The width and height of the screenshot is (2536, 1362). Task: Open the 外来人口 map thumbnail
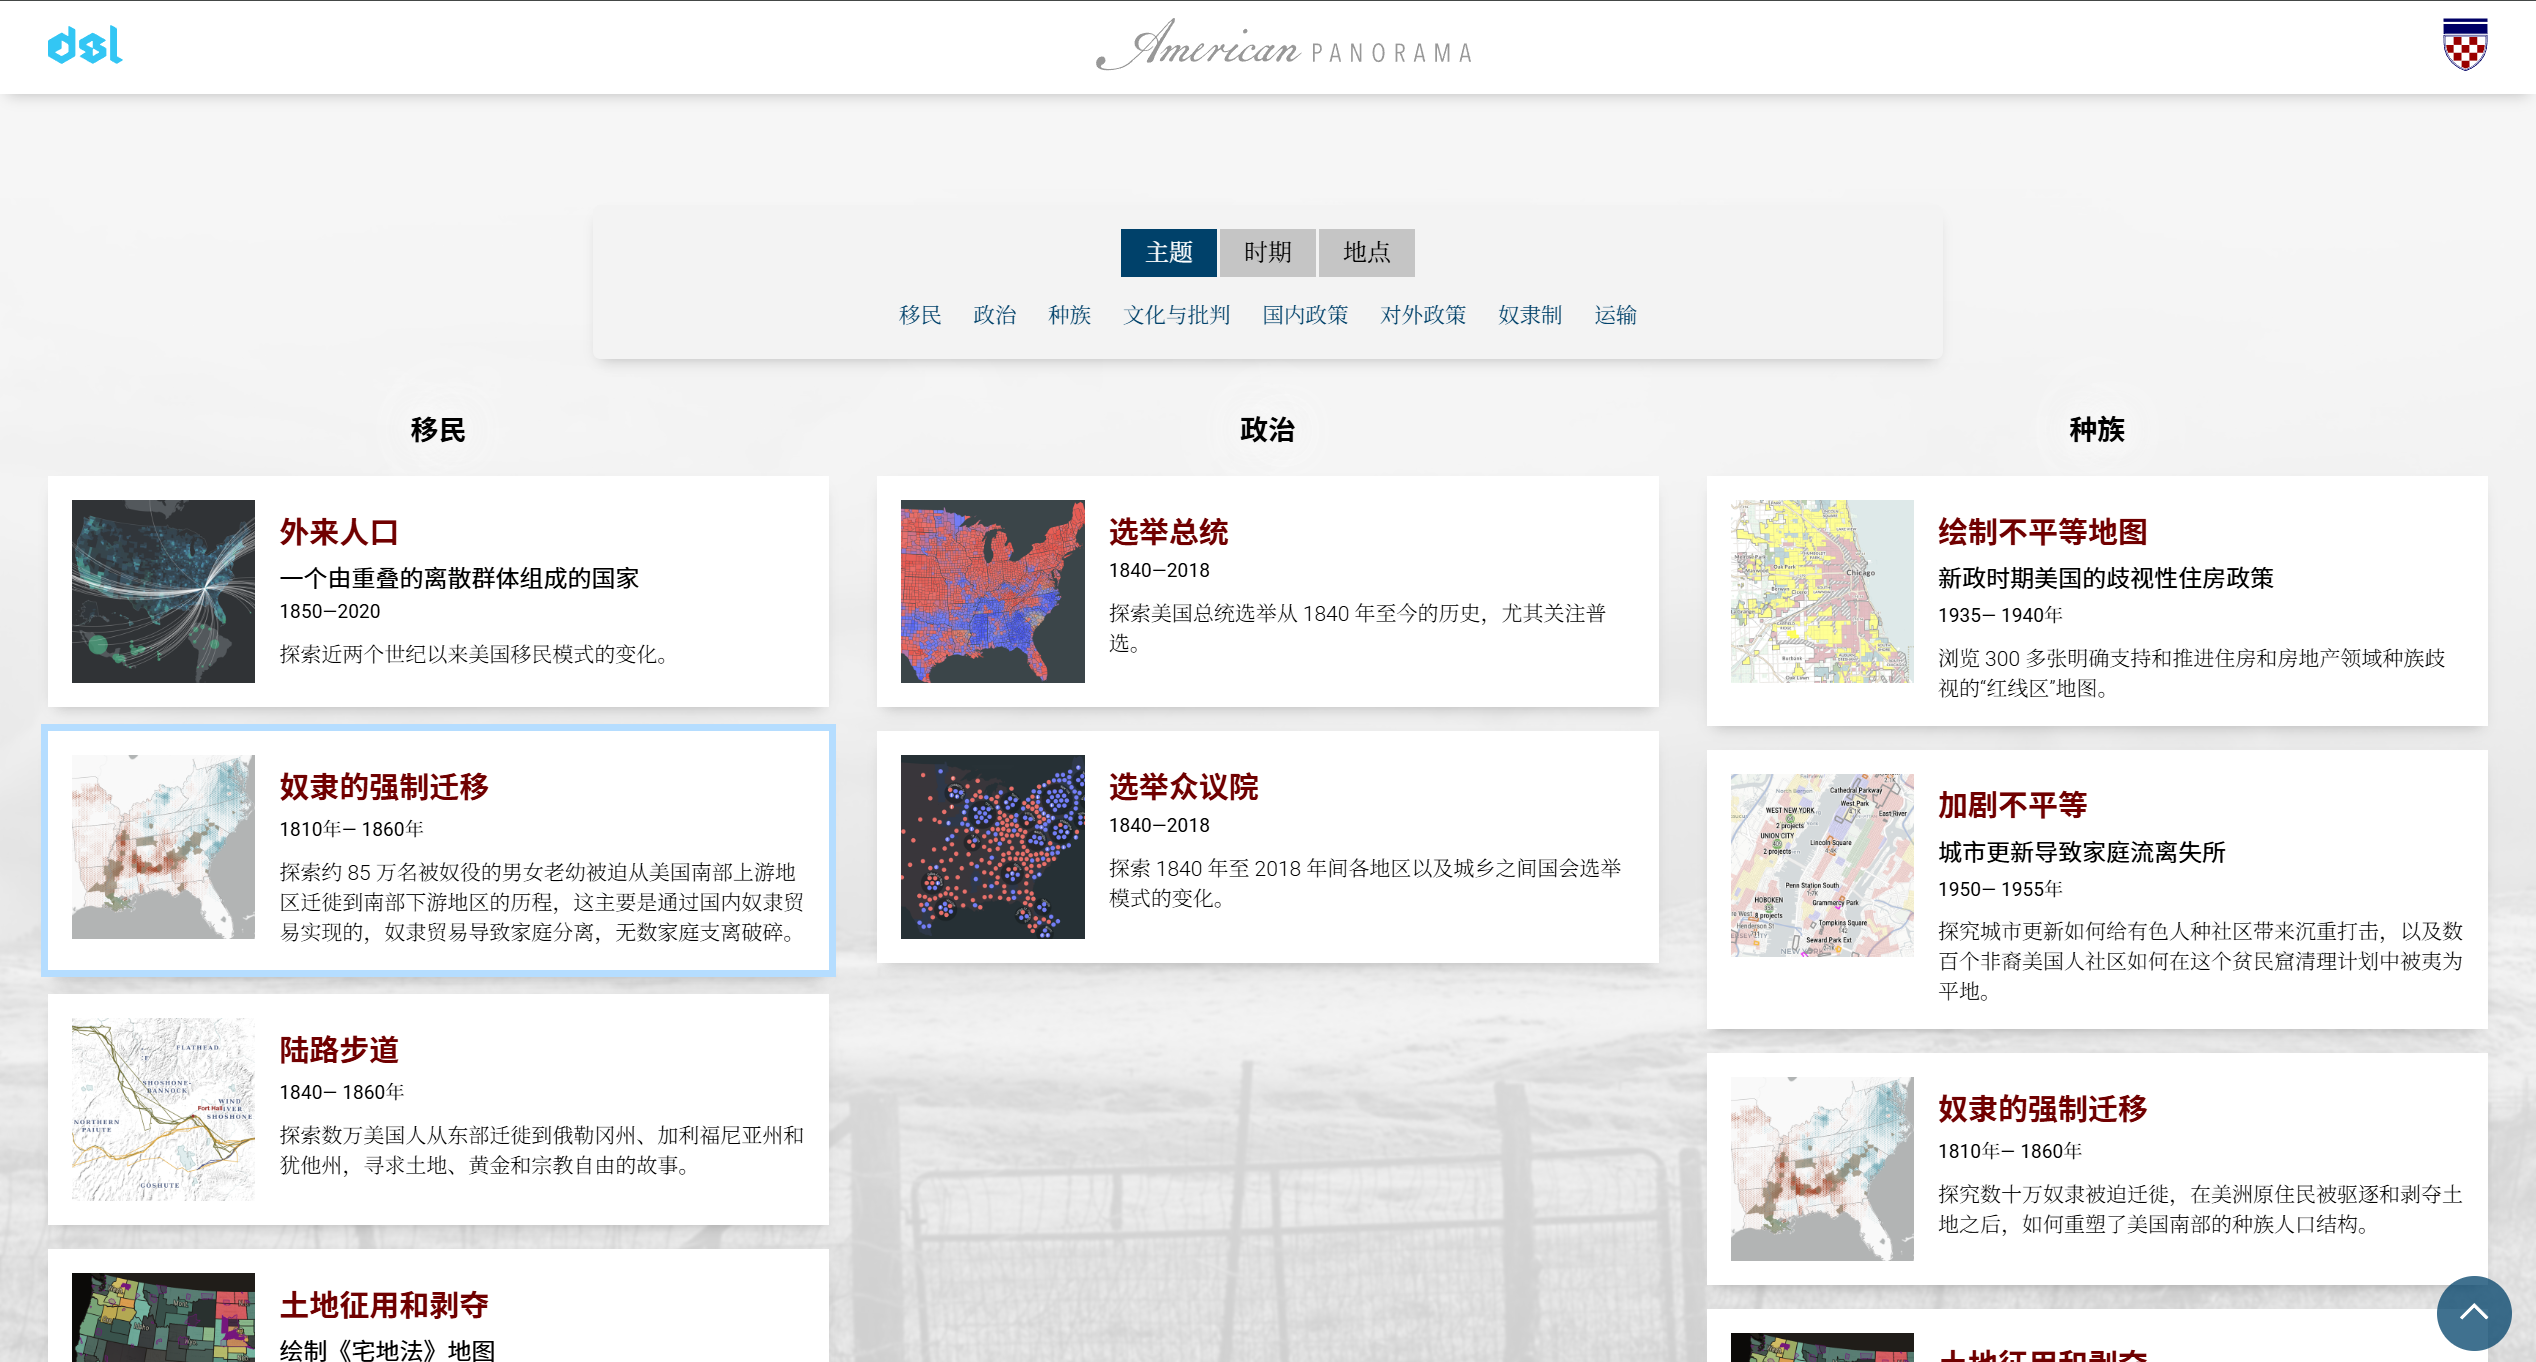(x=163, y=591)
